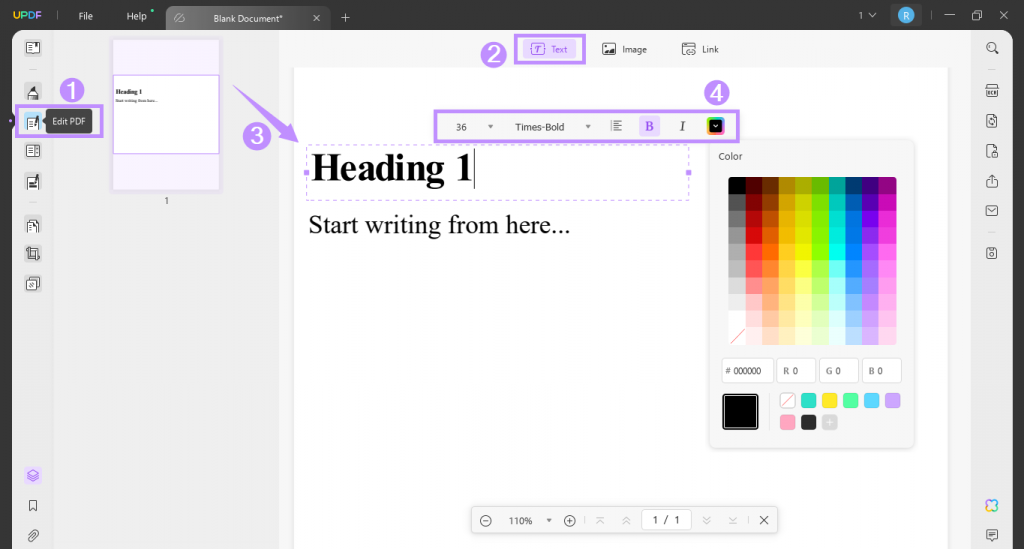The image size is (1024, 549).
Task: Click the user account avatar R
Action: [906, 16]
